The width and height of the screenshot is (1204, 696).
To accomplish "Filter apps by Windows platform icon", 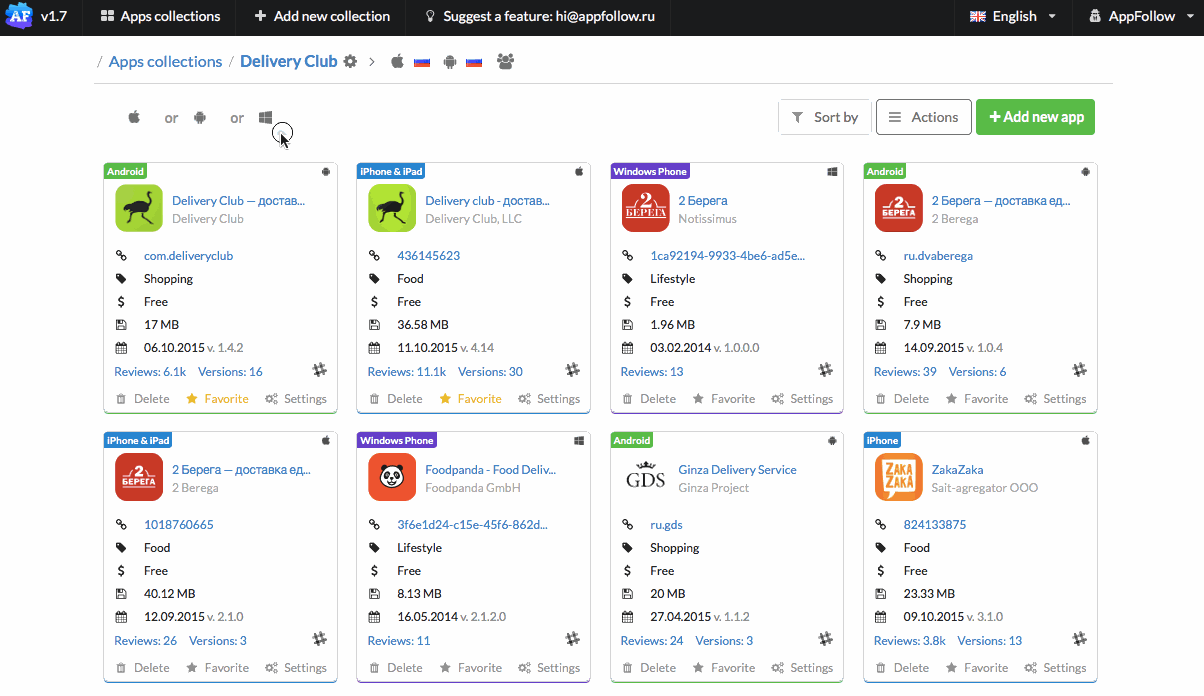I will click(x=265, y=117).
